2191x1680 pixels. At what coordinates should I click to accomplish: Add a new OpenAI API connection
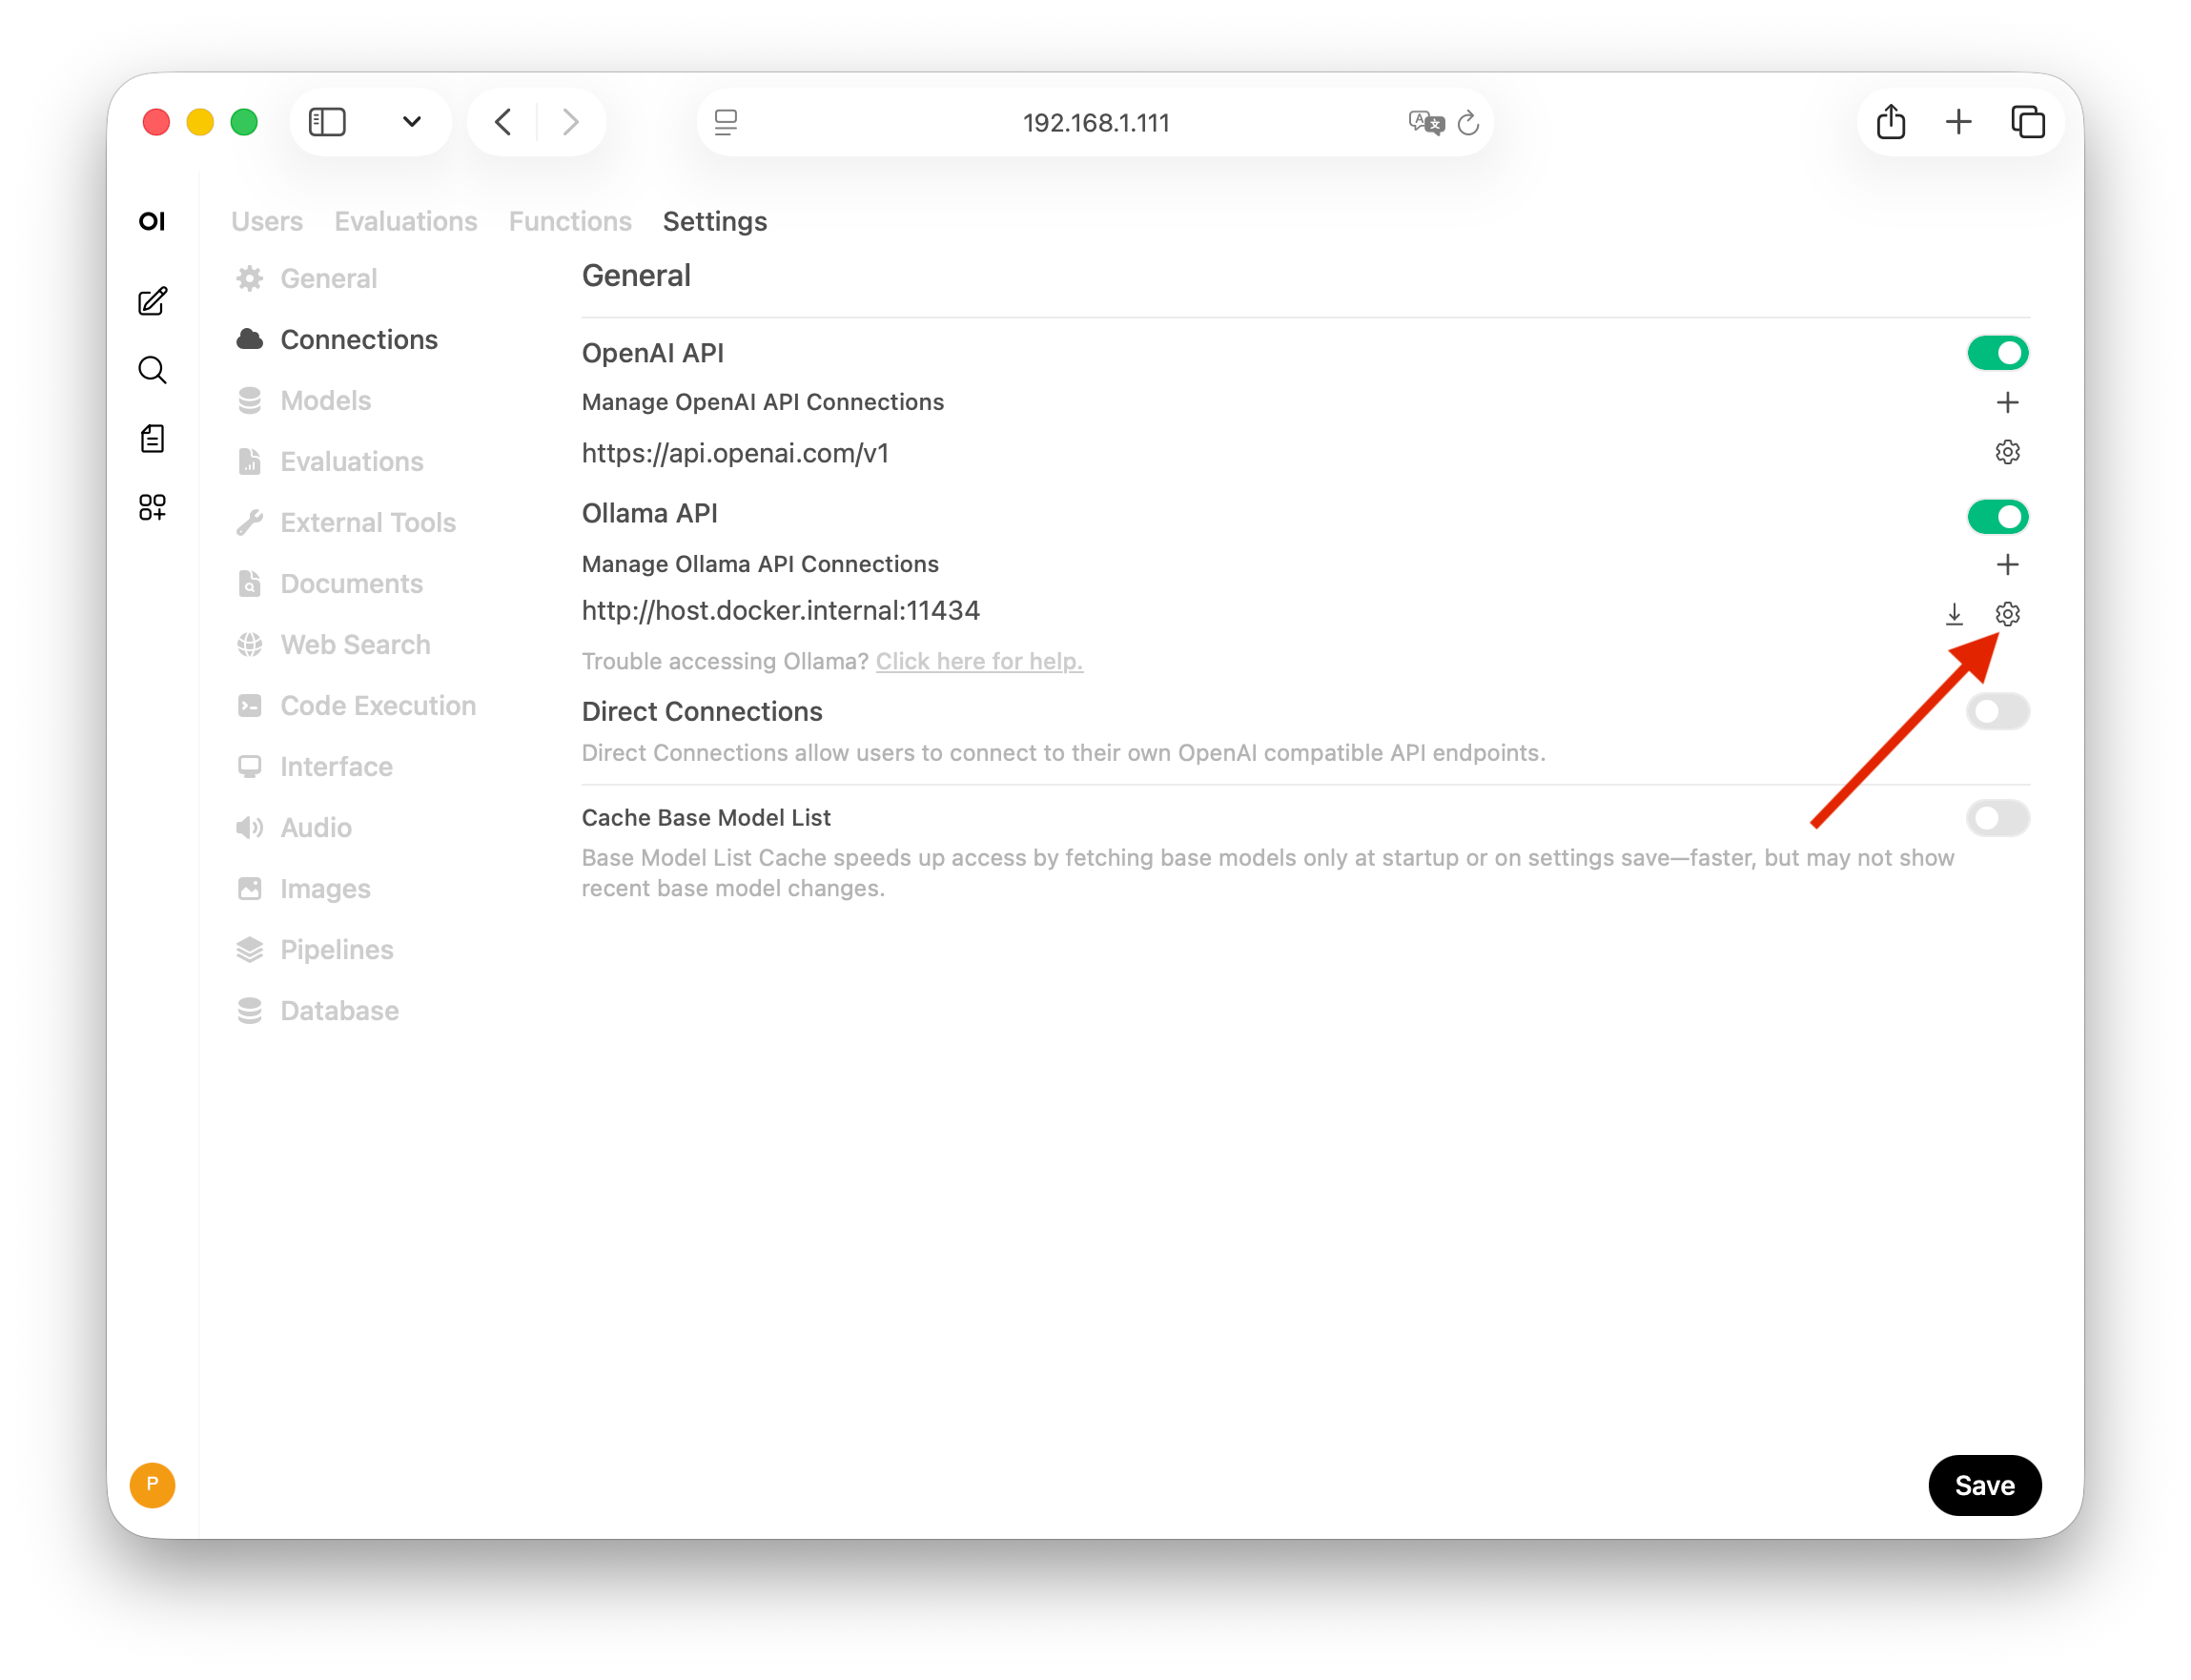coord(2006,402)
